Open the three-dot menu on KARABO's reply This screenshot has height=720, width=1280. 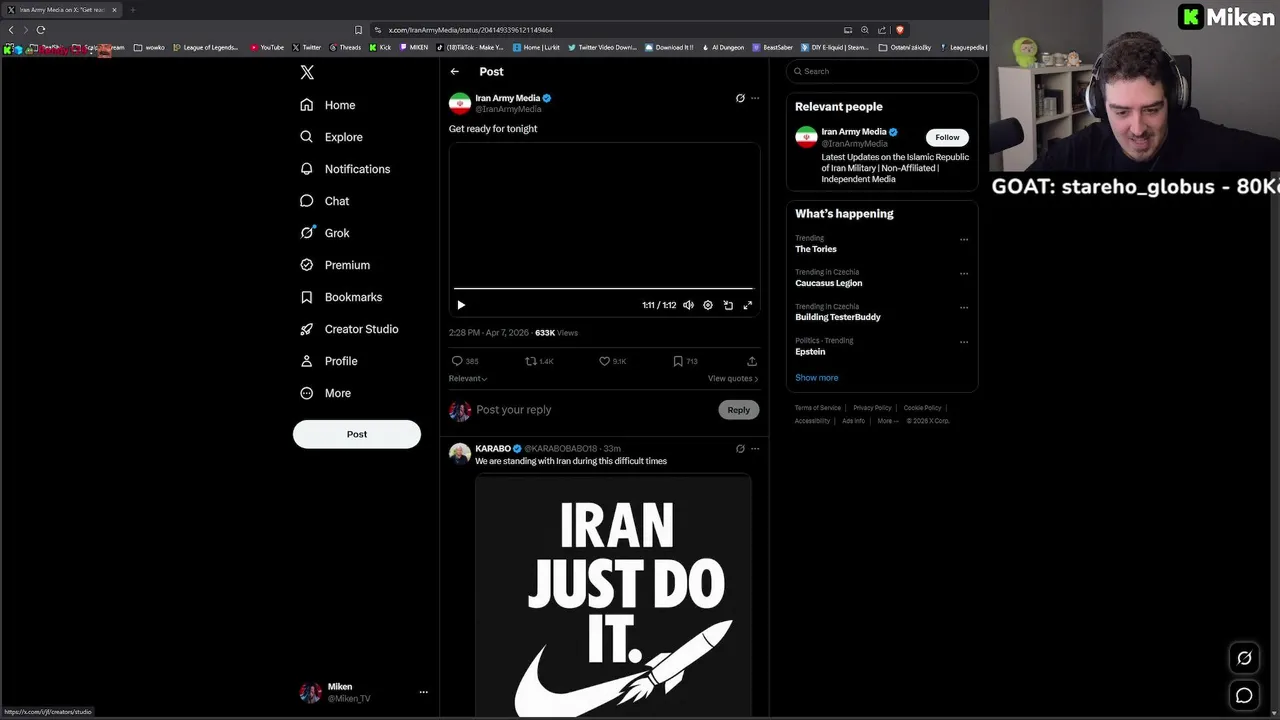coord(755,449)
